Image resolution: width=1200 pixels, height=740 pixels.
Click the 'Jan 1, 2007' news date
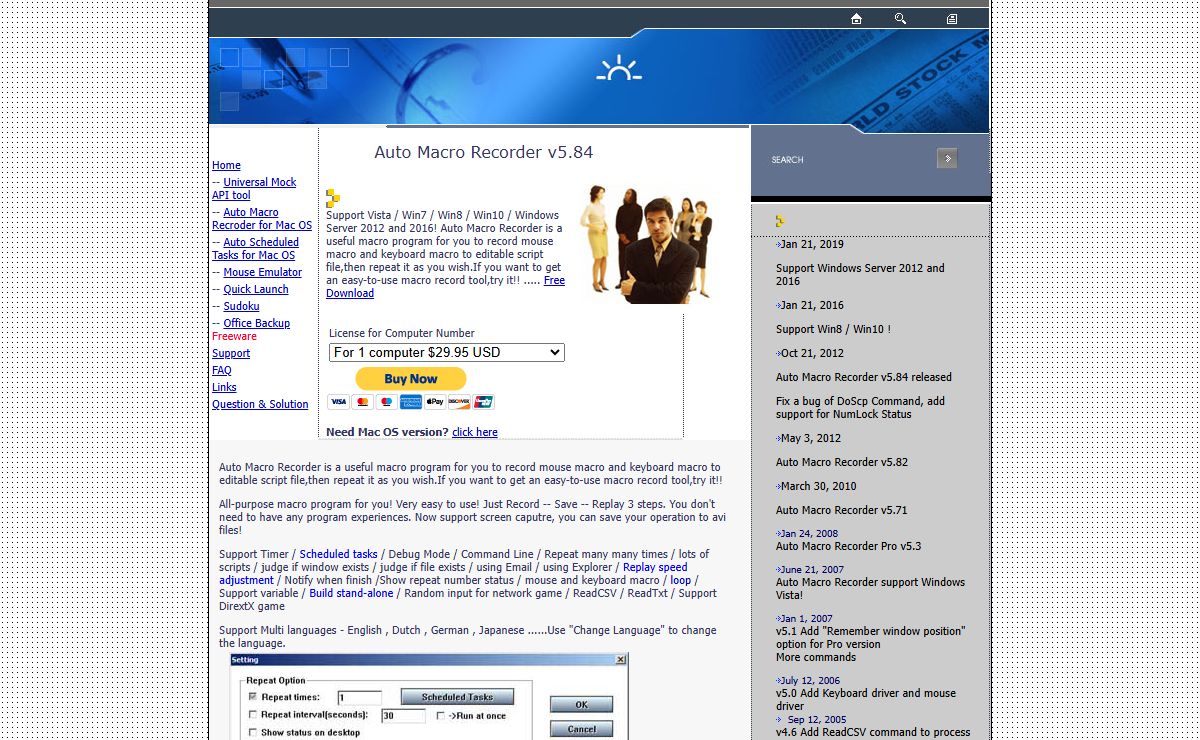tap(806, 619)
